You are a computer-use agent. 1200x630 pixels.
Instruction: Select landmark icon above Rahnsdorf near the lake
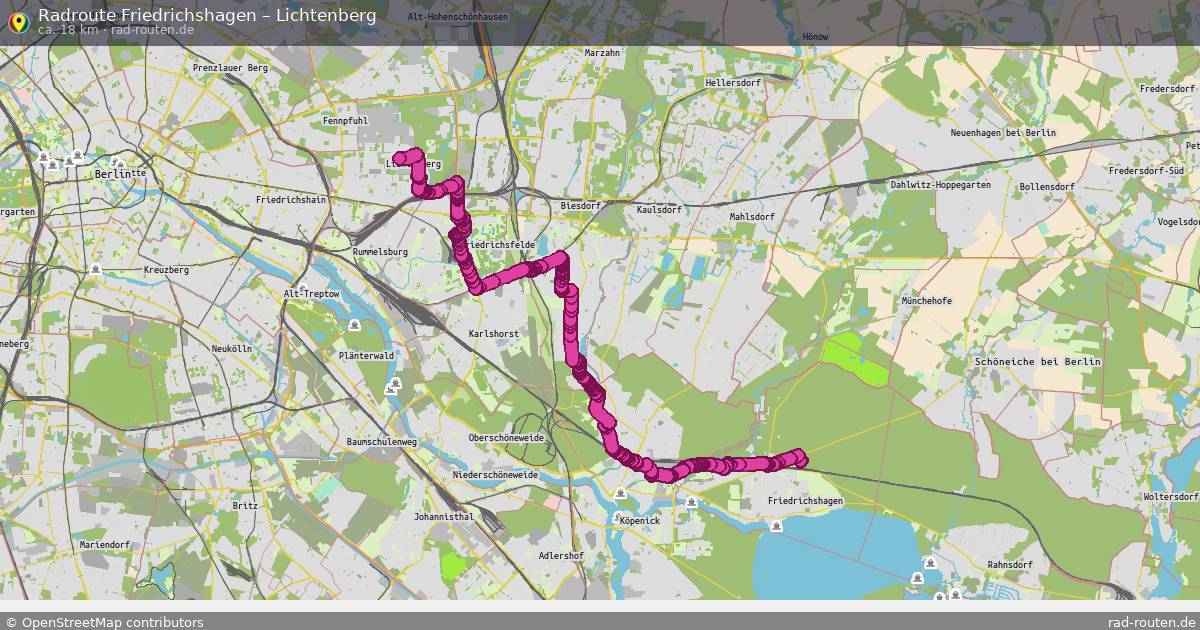click(932, 565)
